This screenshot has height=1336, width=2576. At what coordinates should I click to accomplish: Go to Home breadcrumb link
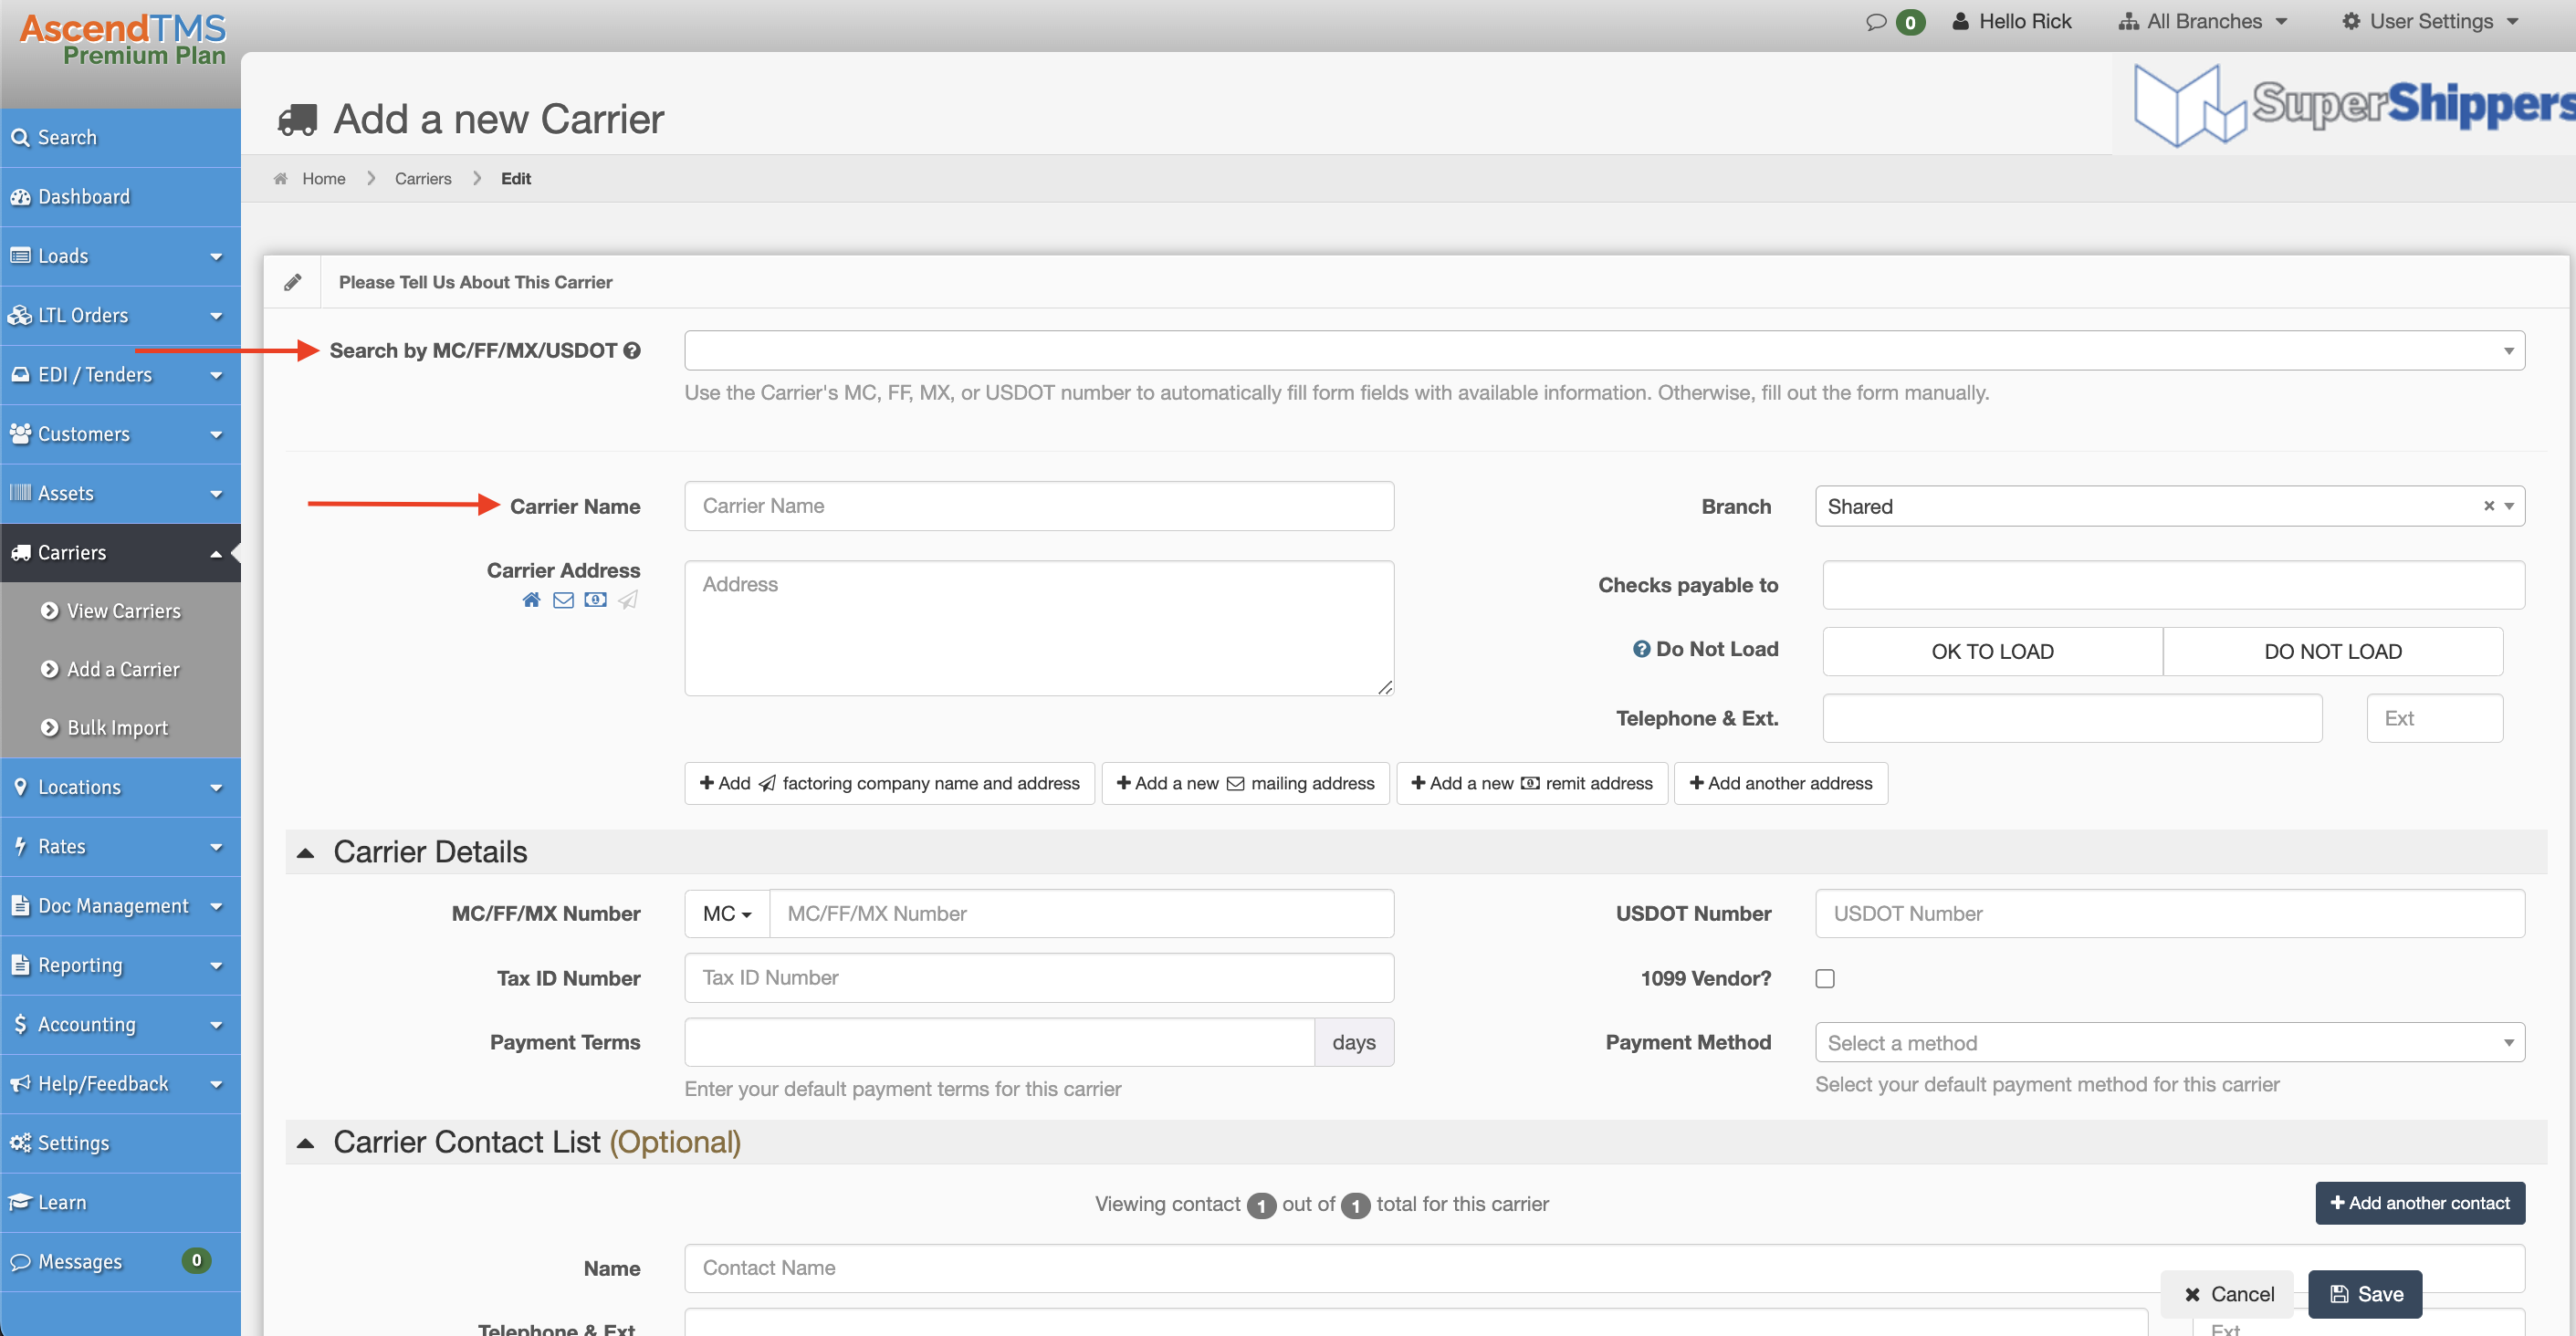324,179
